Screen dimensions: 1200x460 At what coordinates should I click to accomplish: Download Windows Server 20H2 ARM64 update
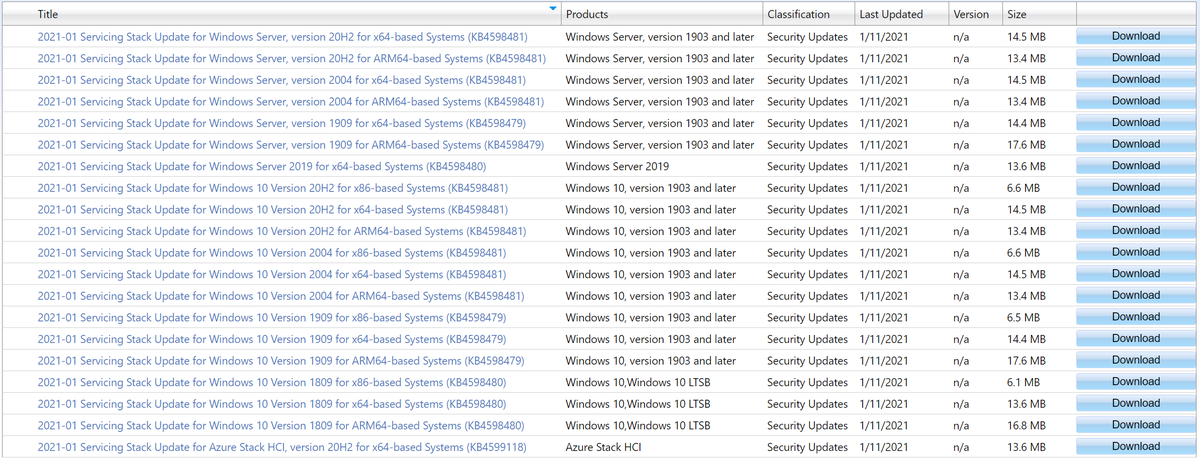[x=1136, y=58]
